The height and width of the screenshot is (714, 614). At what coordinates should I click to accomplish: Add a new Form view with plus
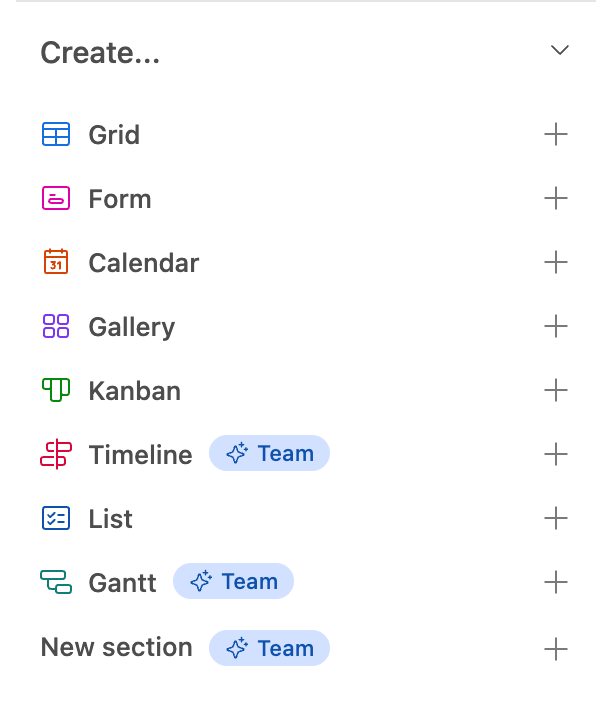(x=556, y=199)
